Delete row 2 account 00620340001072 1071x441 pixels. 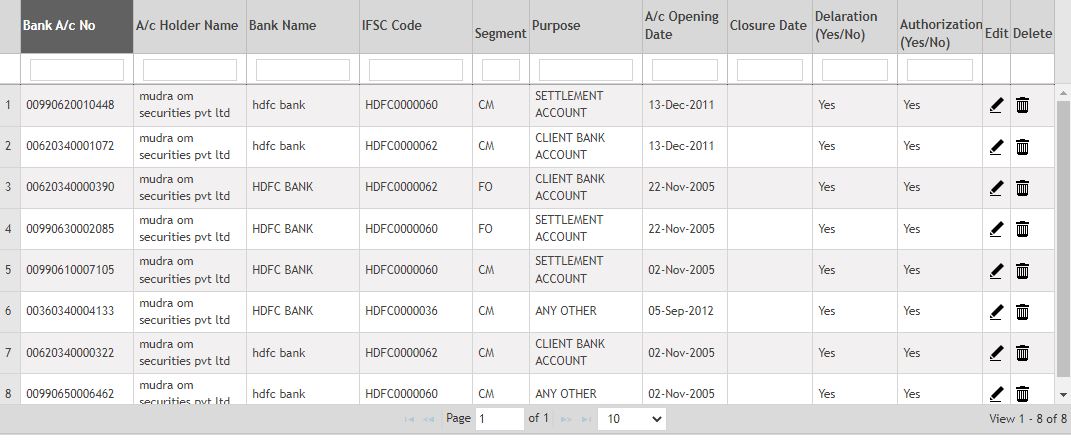pos(1023,147)
